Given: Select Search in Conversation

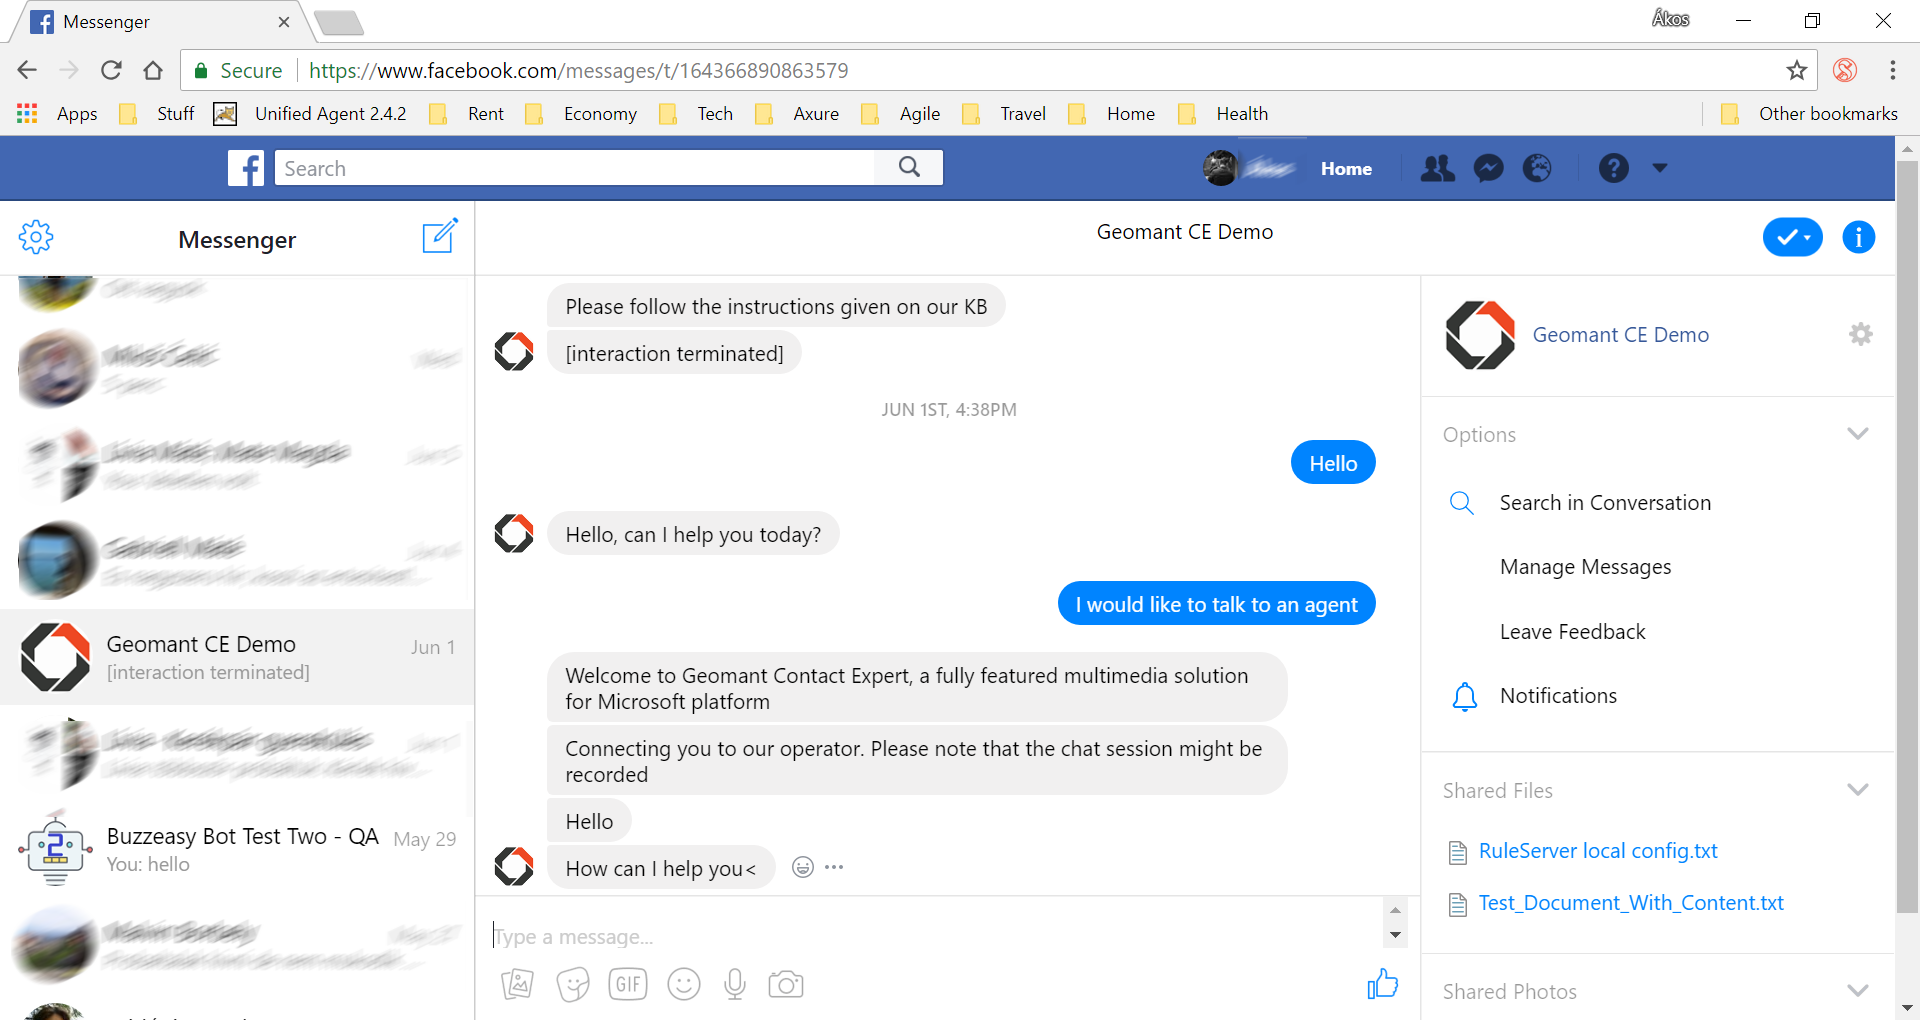Looking at the screenshot, I should pos(1605,503).
